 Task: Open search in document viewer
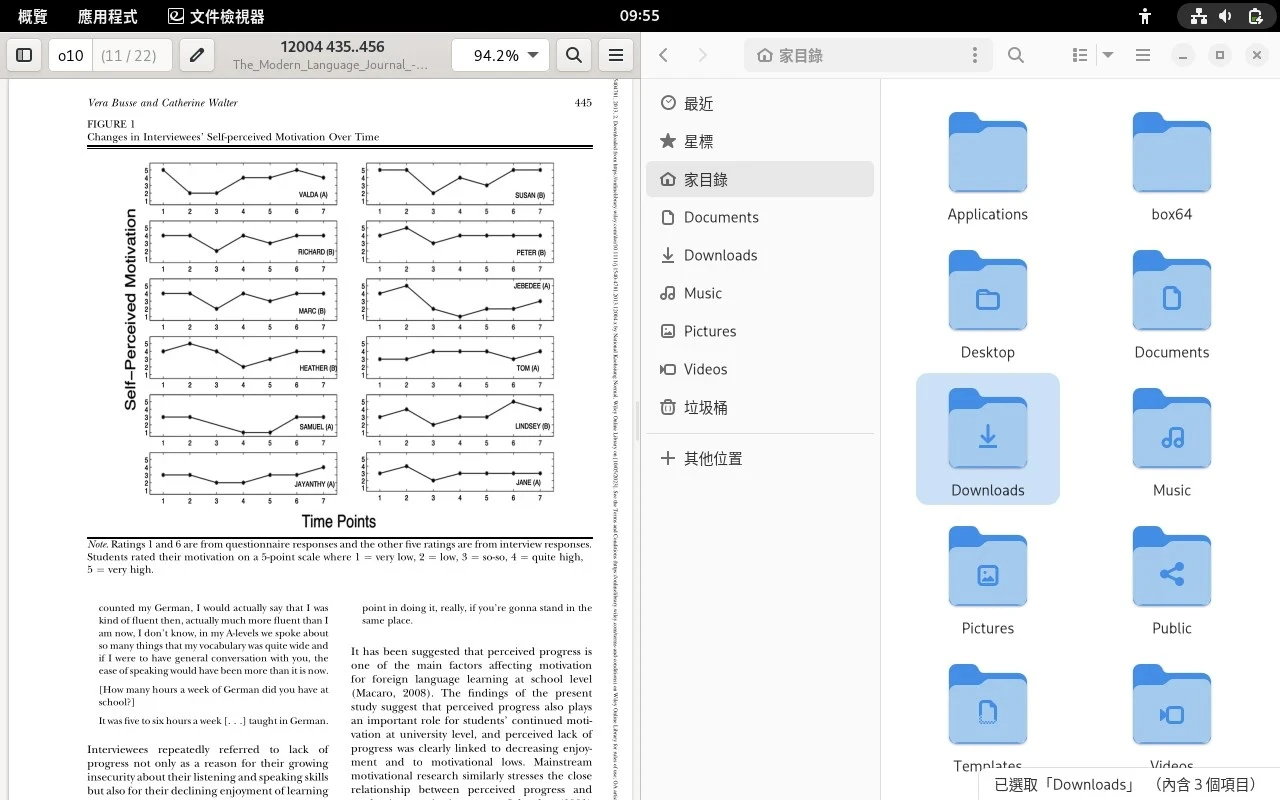574,56
